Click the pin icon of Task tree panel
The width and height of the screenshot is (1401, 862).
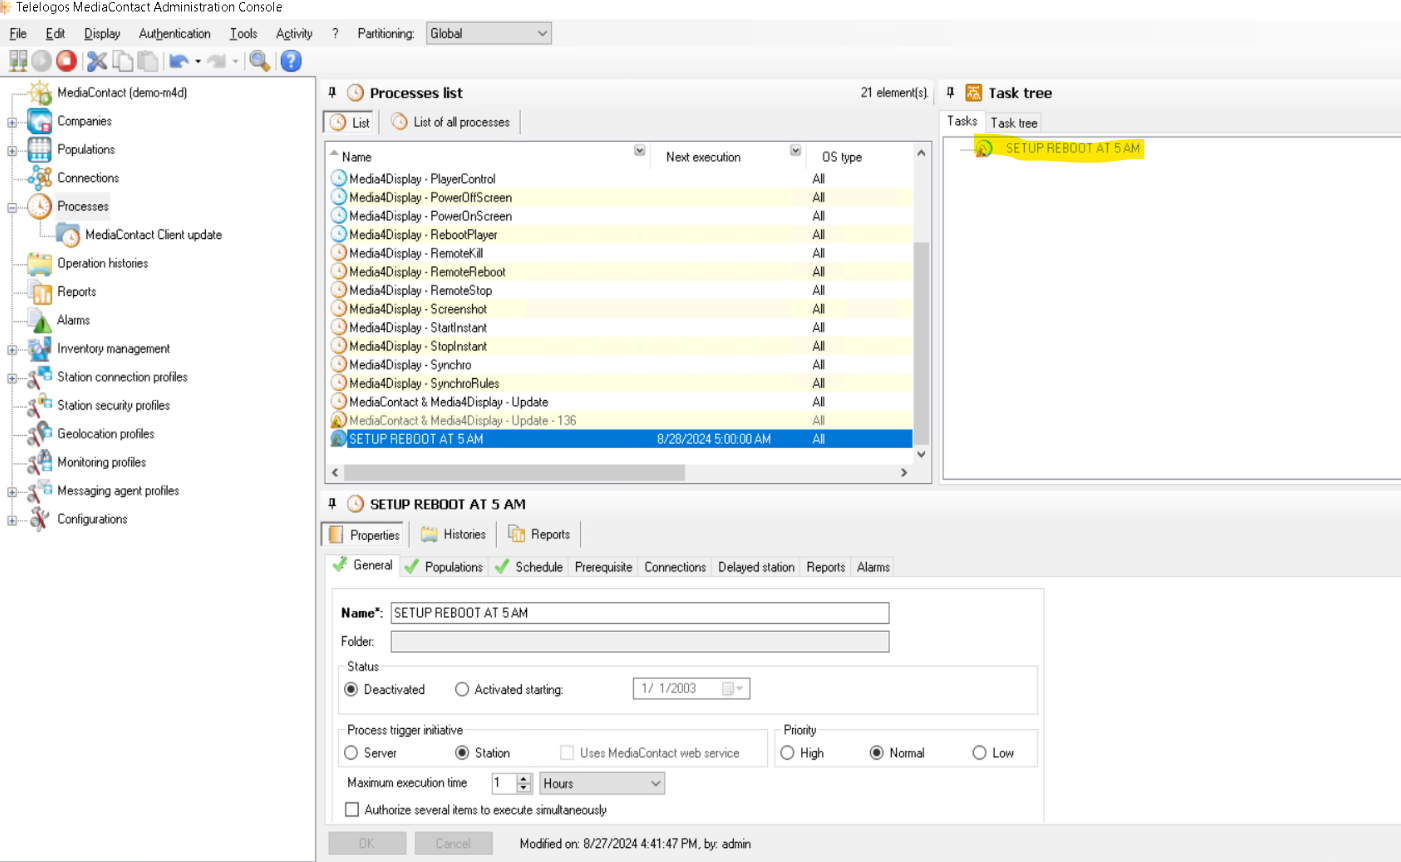click(x=950, y=92)
